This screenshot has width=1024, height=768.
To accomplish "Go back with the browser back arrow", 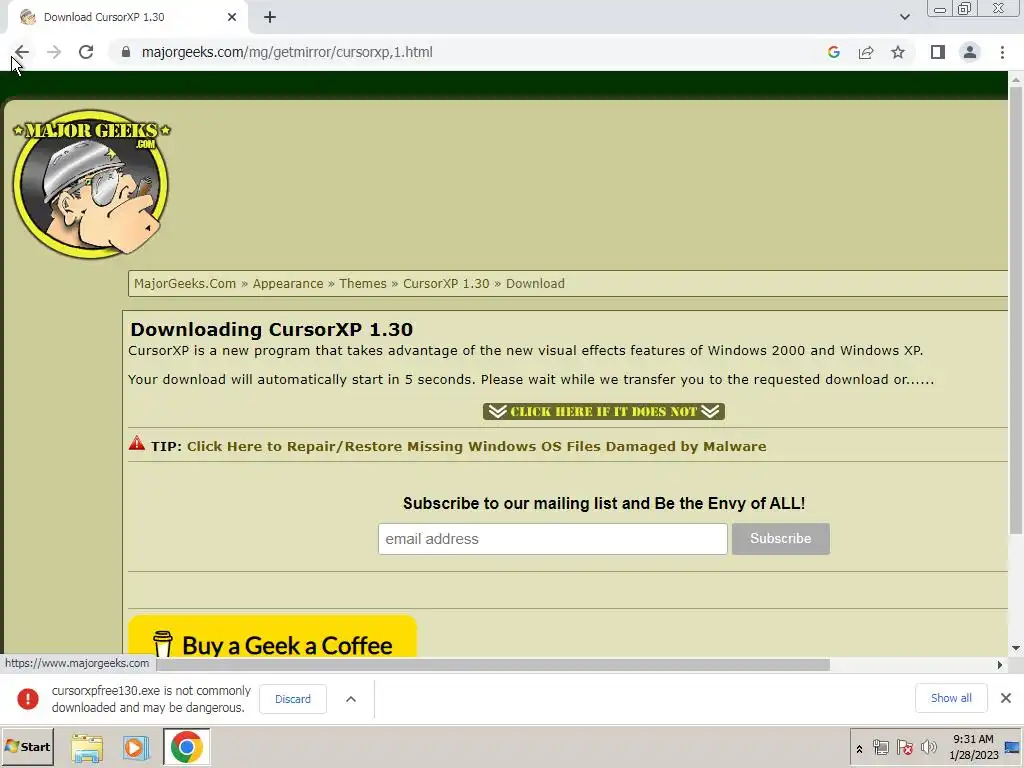I will click(22, 52).
